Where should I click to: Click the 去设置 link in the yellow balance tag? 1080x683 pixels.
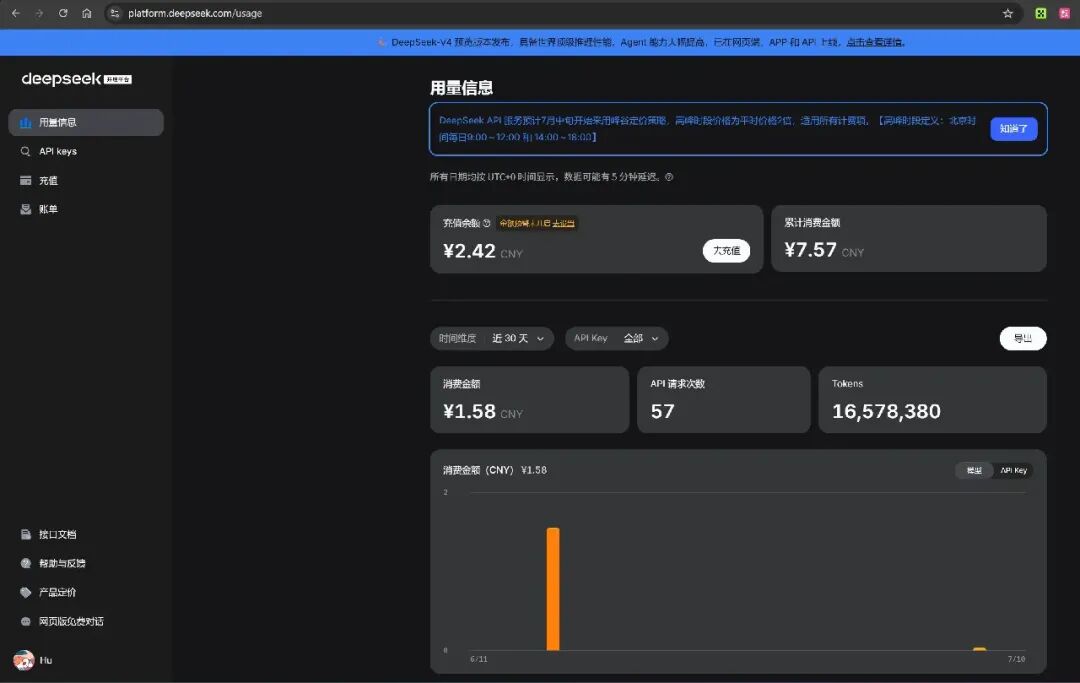[563, 223]
